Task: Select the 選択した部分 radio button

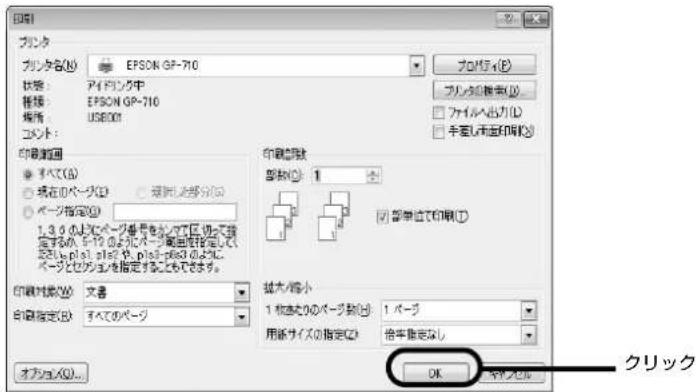Action: [x=142, y=193]
